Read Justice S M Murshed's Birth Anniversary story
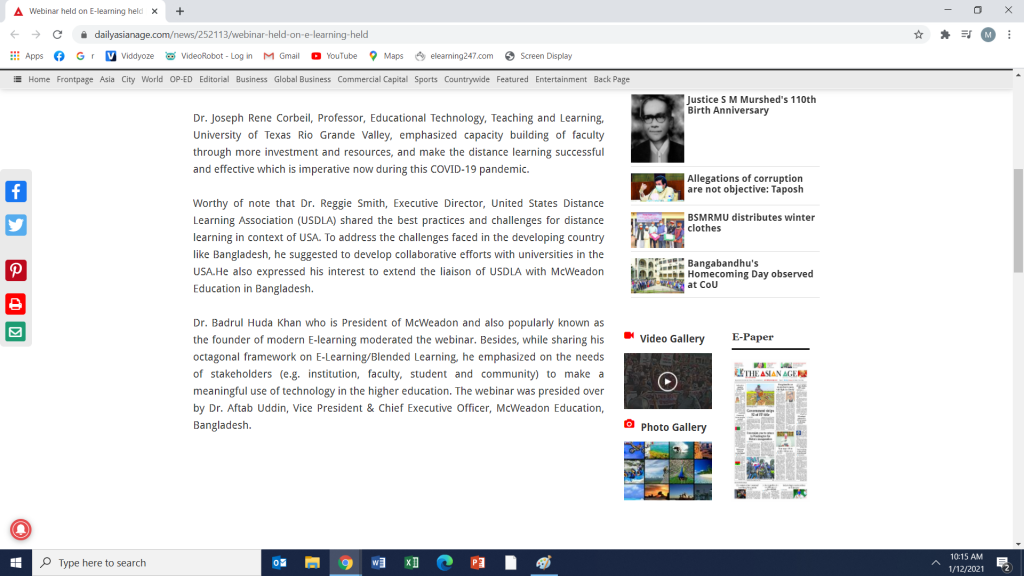Viewport: 1024px width, 576px height. click(x=752, y=105)
